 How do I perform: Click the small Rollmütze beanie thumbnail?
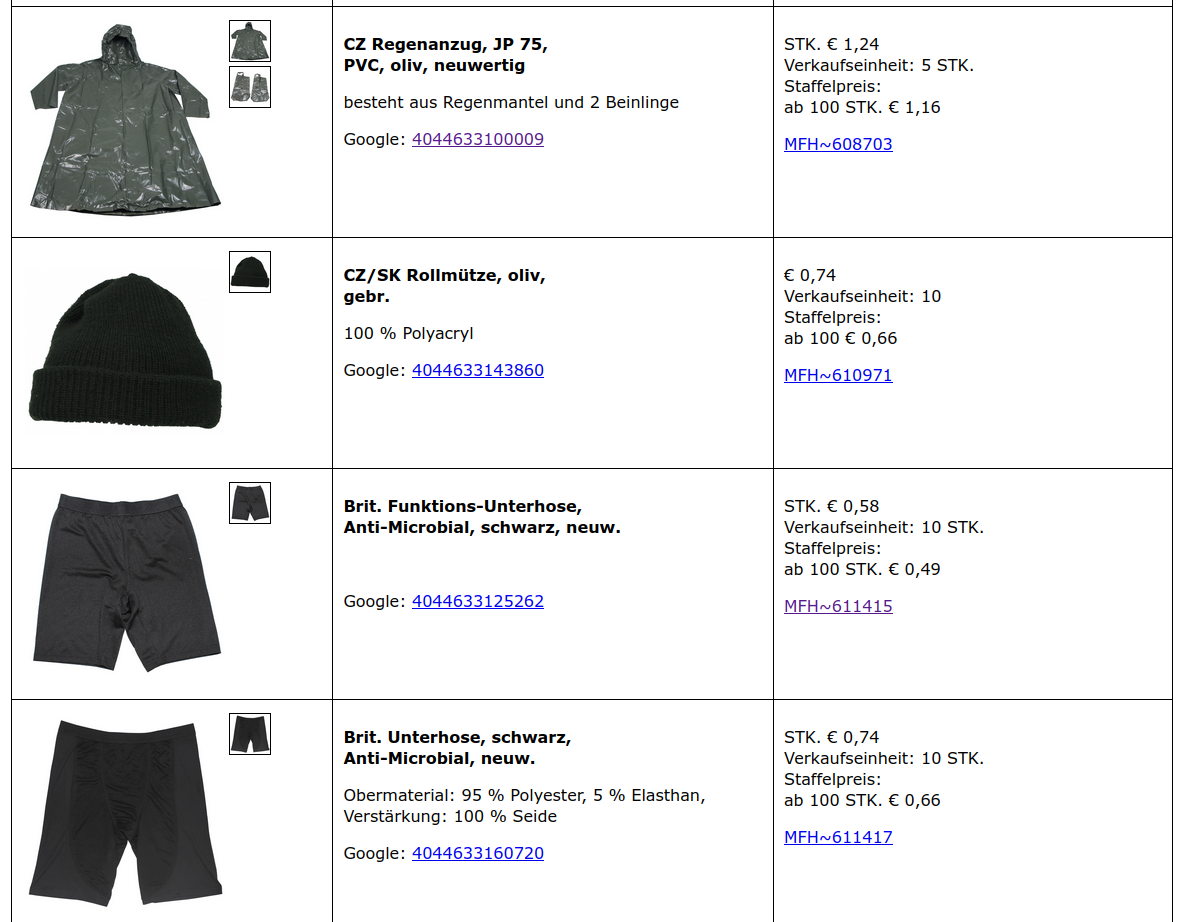[x=249, y=272]
